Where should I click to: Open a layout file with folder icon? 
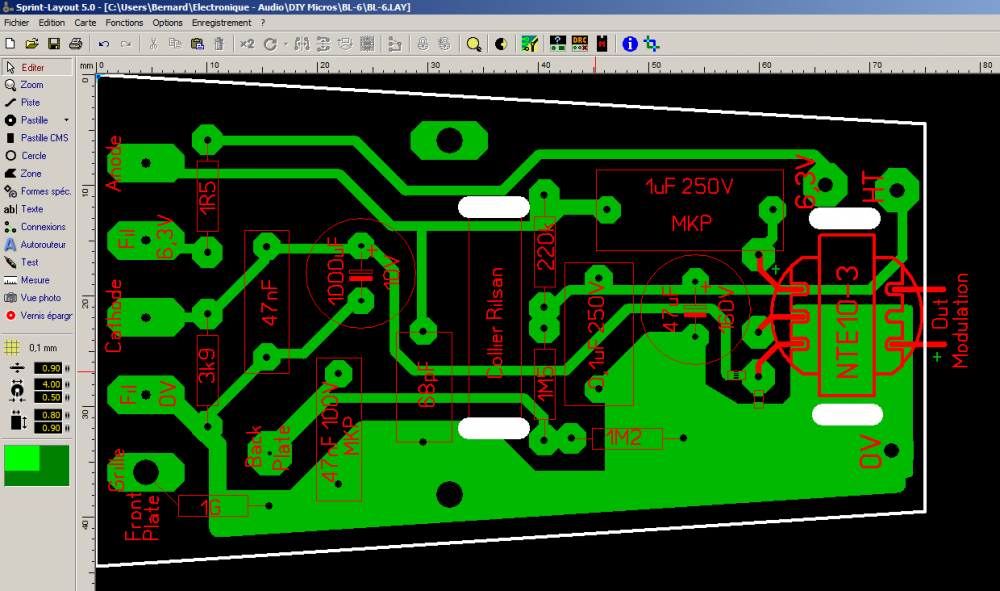tap(32, 44)
